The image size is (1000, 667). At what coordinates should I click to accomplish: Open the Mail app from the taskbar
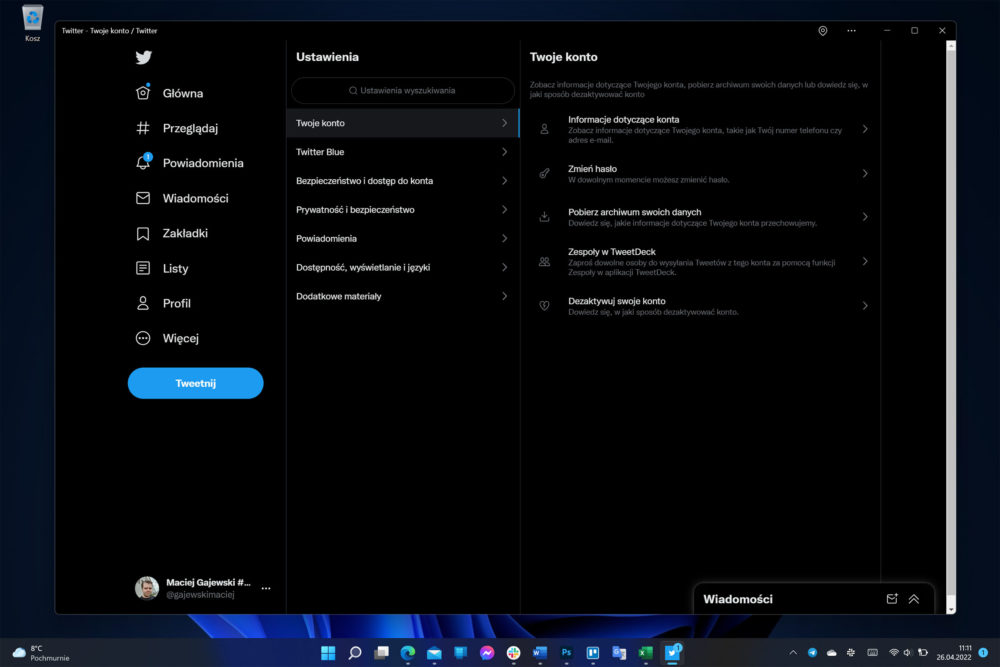tap(434, 652)
